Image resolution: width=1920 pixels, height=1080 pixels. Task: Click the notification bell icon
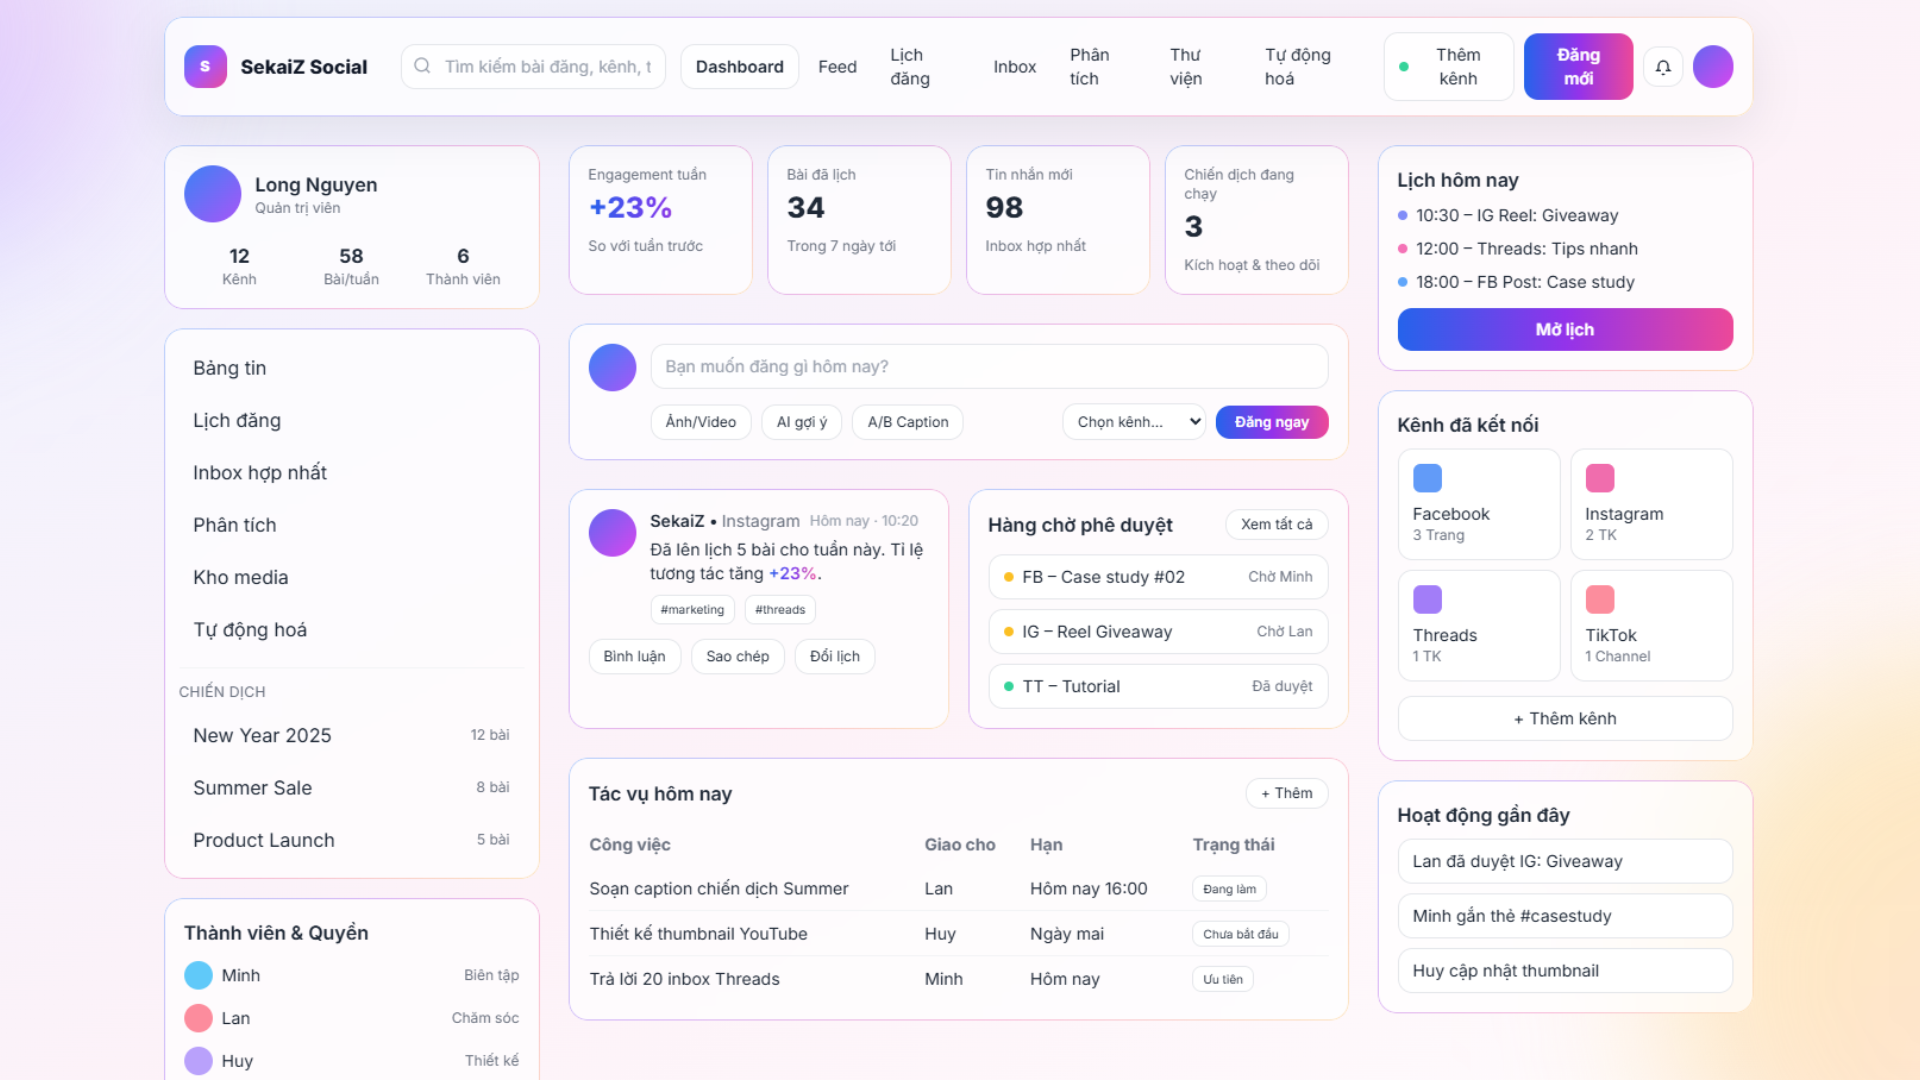point(1663,67)
